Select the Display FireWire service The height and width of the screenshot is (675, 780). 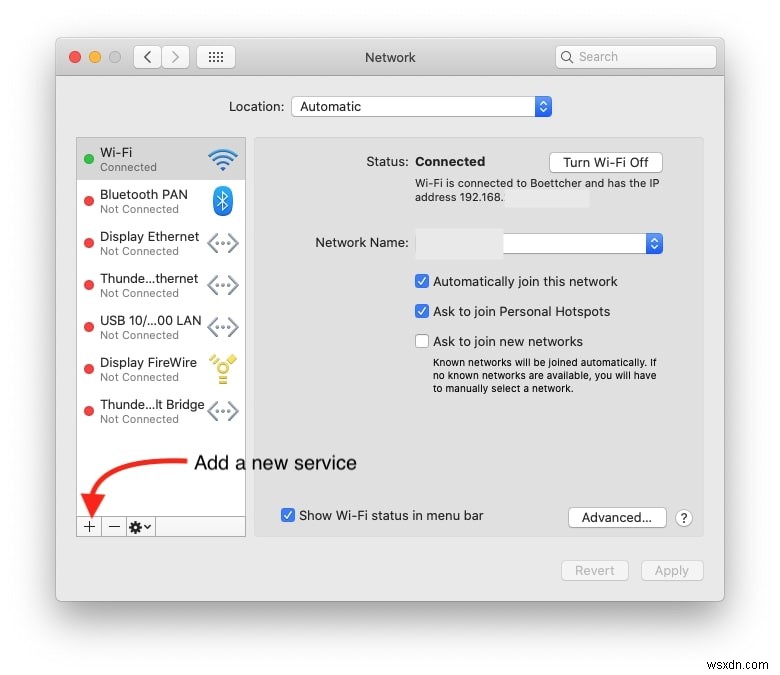[161, 369]
